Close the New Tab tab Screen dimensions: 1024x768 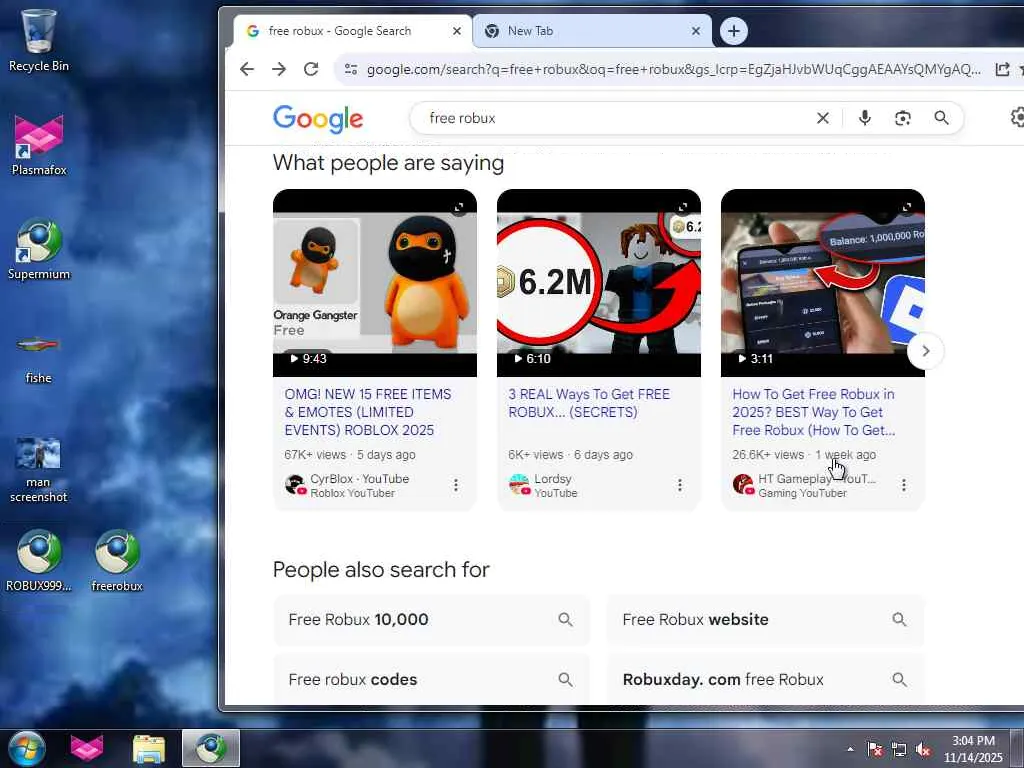tap(696, 31)
